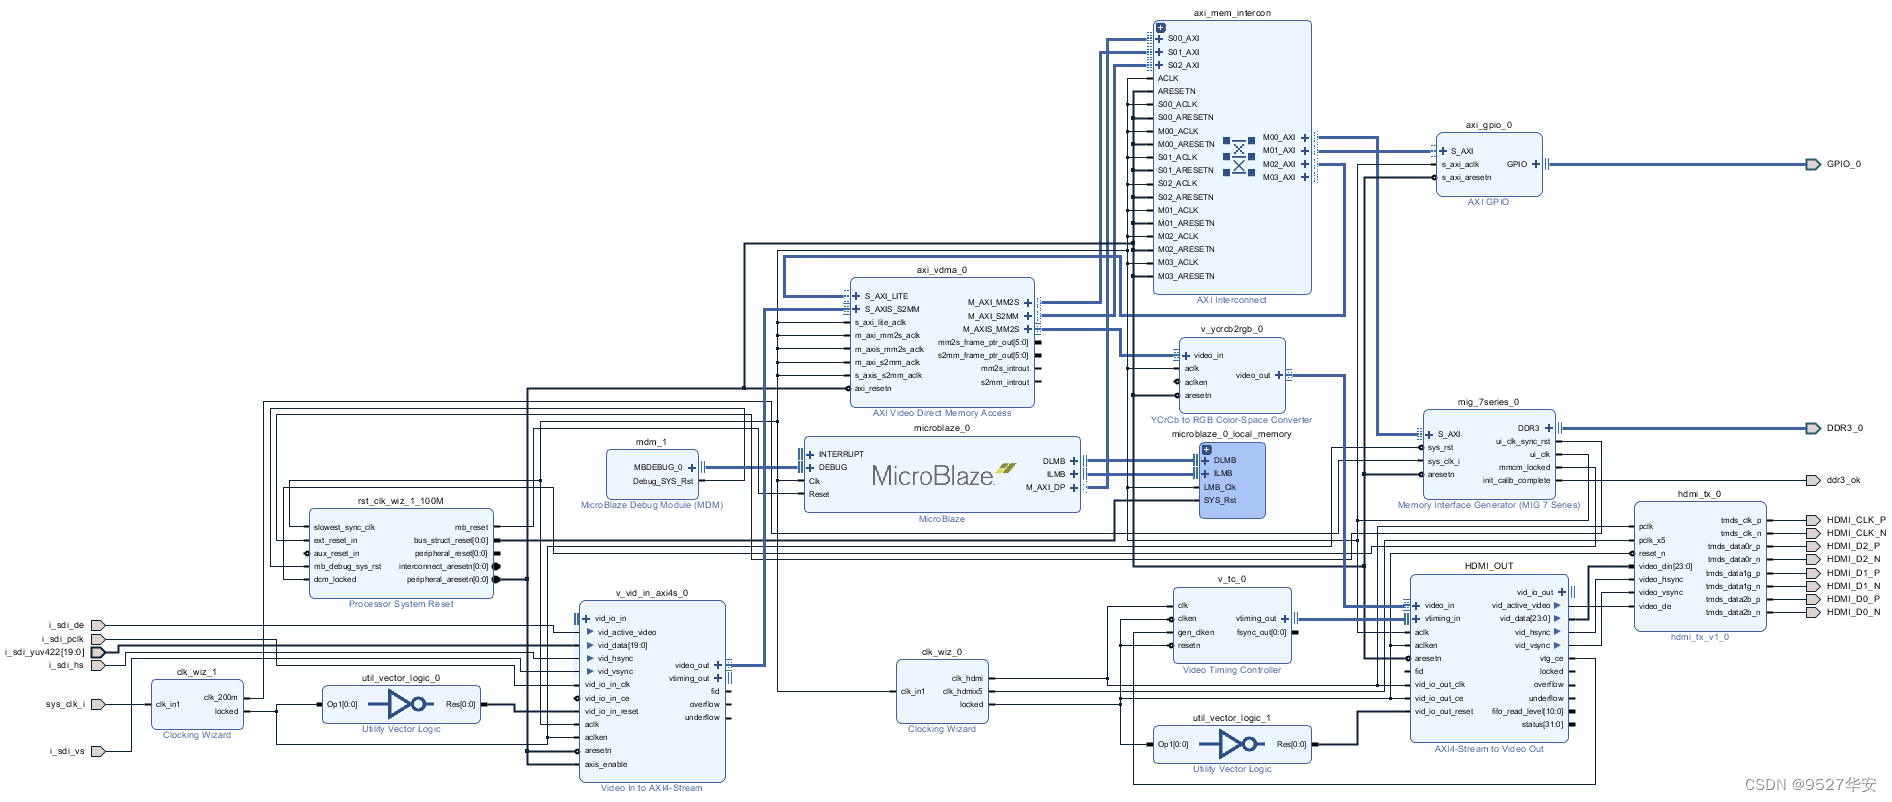Screen dimensions: 1892x802
Task: Select the sys_clk_i input port symbol
Action: coord(98,704)
